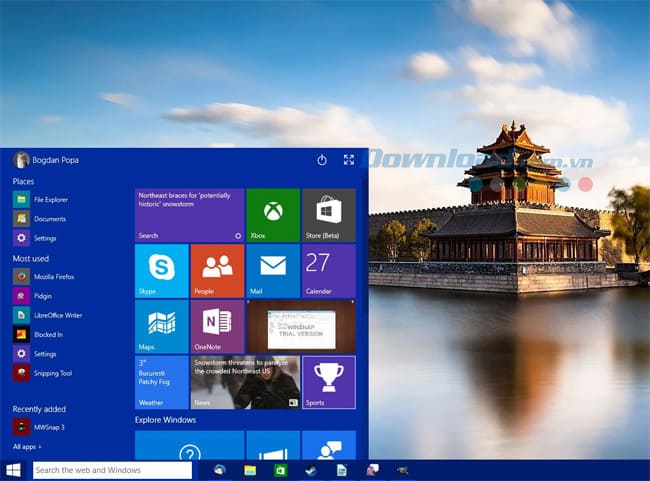
Task: Open the OneNote tile
Action: 217,326
